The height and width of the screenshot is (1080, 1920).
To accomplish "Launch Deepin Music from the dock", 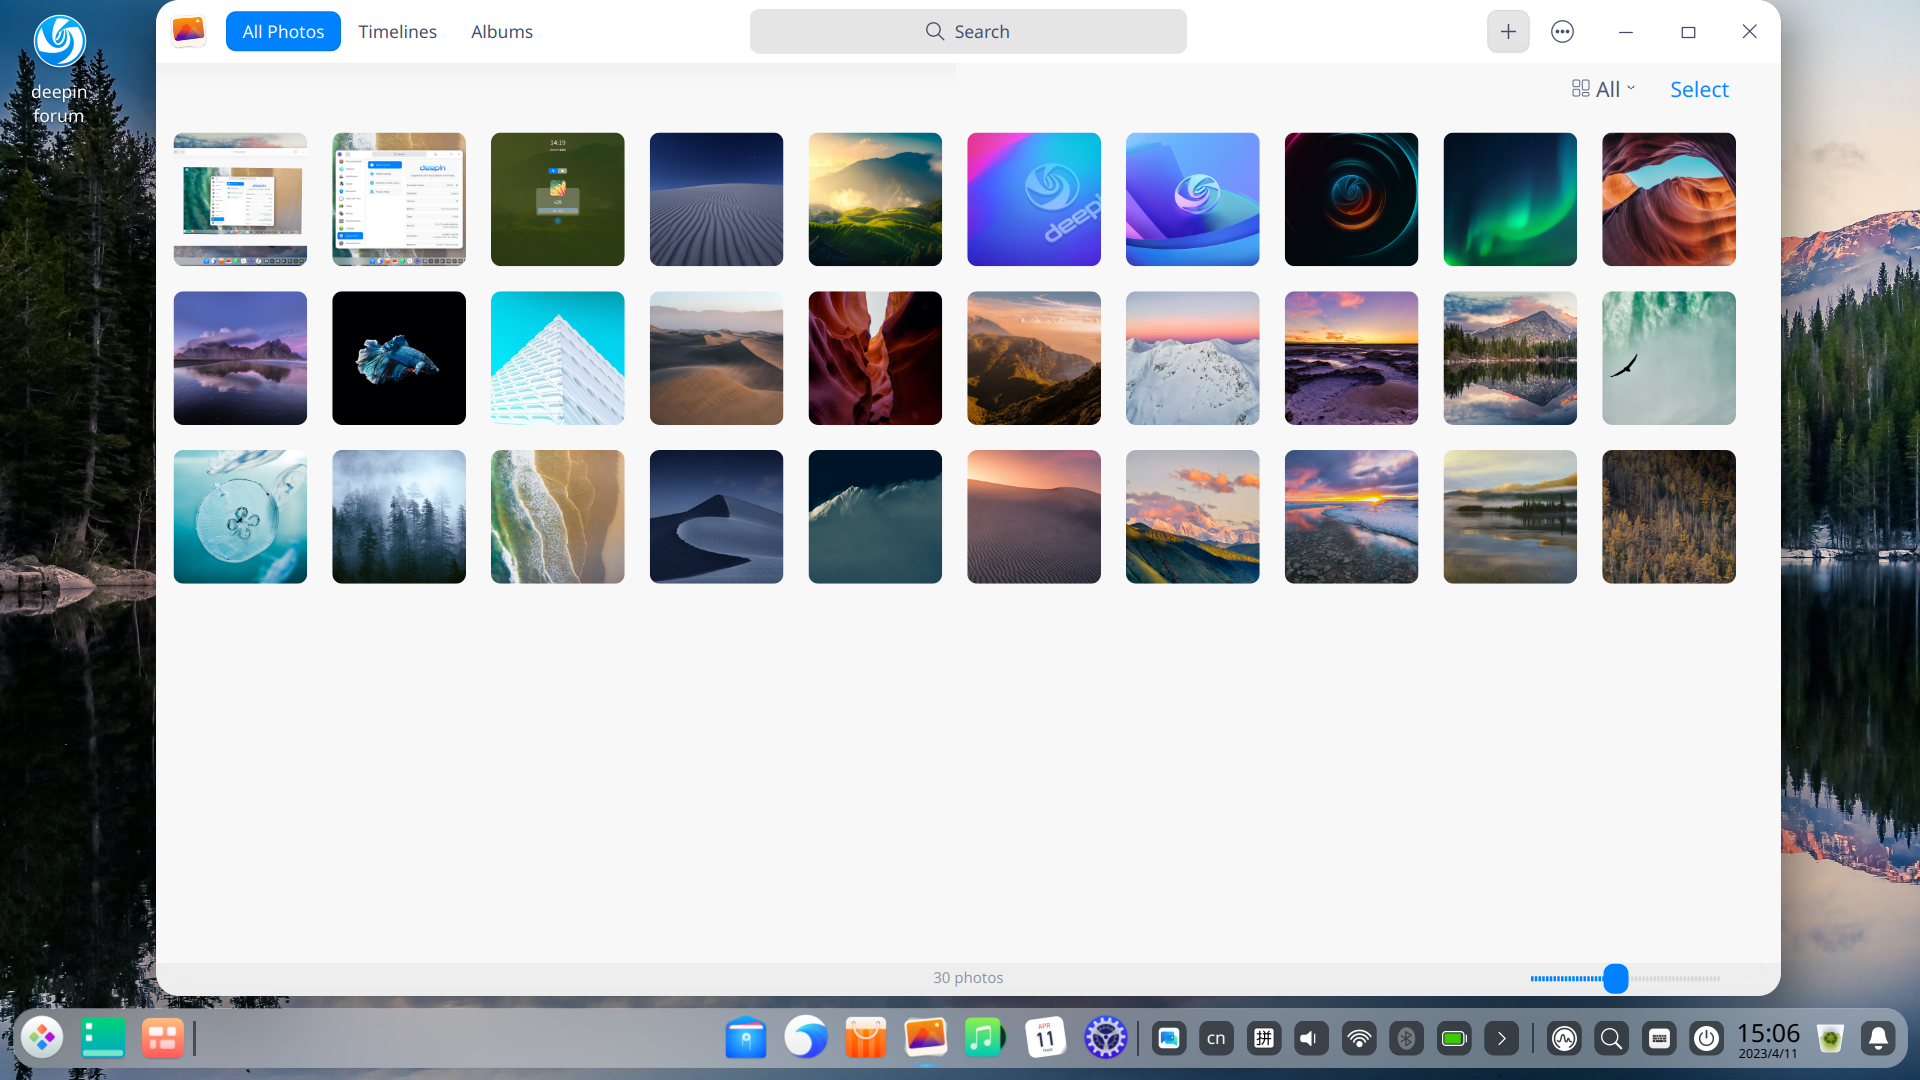I will pos(985,1038).
